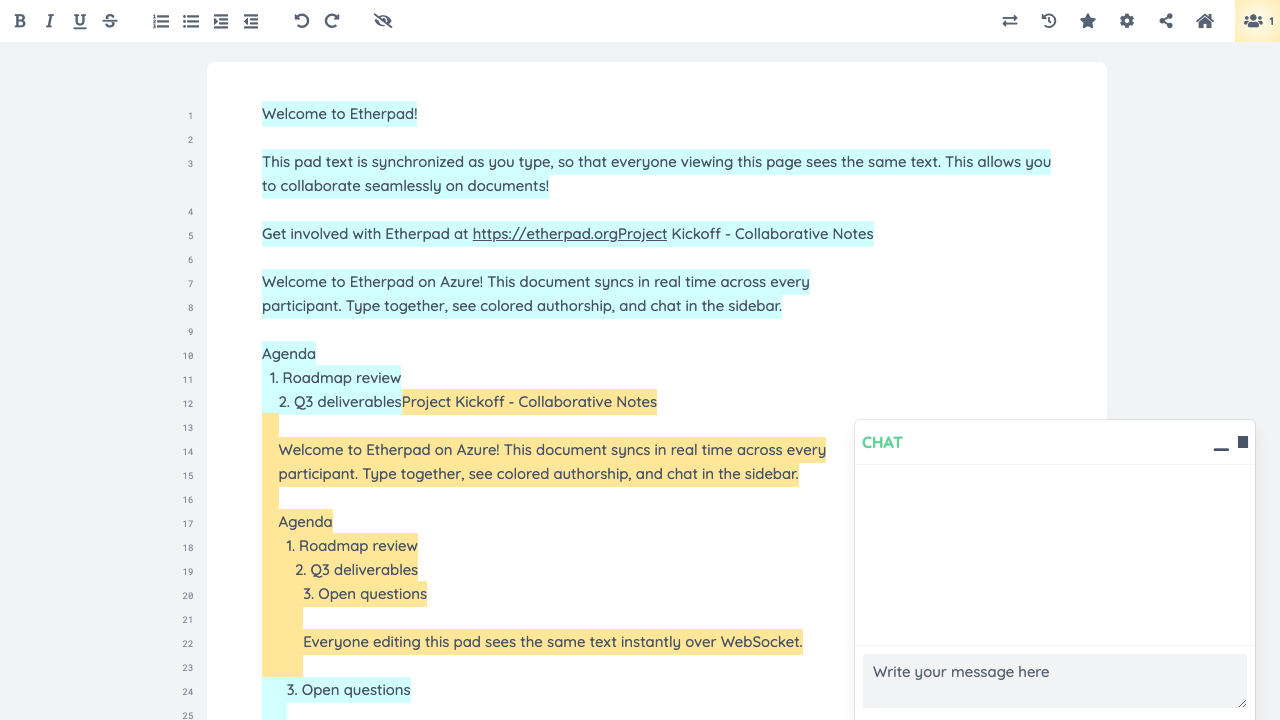Click blue 'Welcome to Etherpad on Azure!' line 7
1280x720 pixels.
[536, 282]
